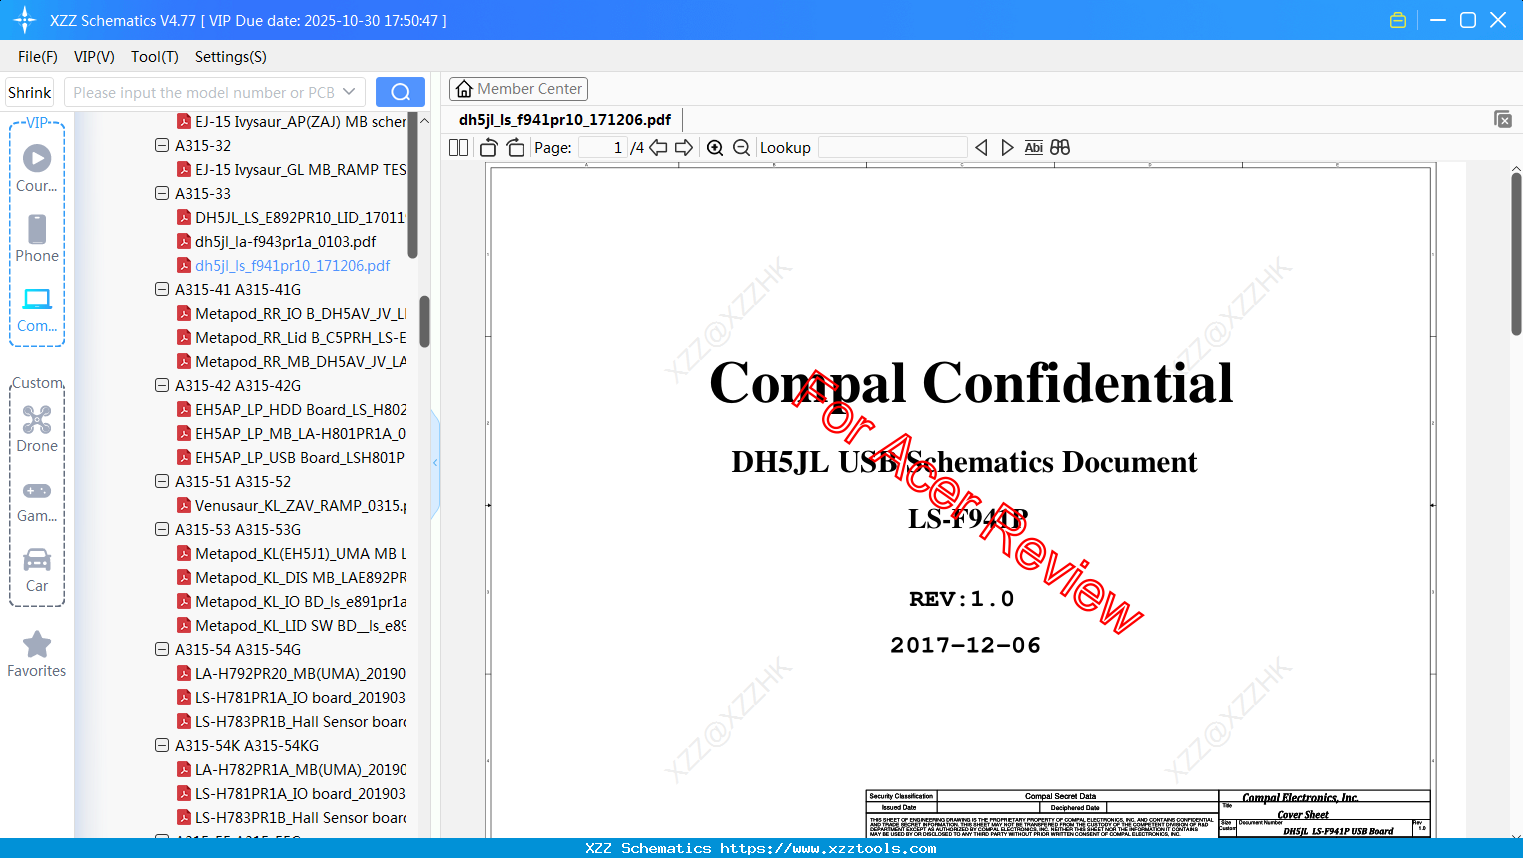Open the Tool(T) menu

[155, 57]
